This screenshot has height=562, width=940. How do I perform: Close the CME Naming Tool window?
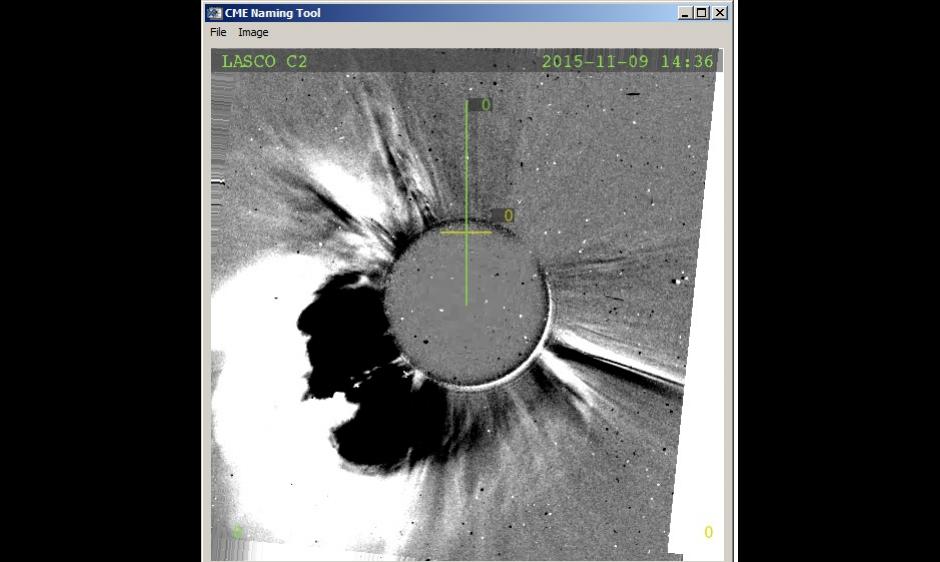(720, 13)
